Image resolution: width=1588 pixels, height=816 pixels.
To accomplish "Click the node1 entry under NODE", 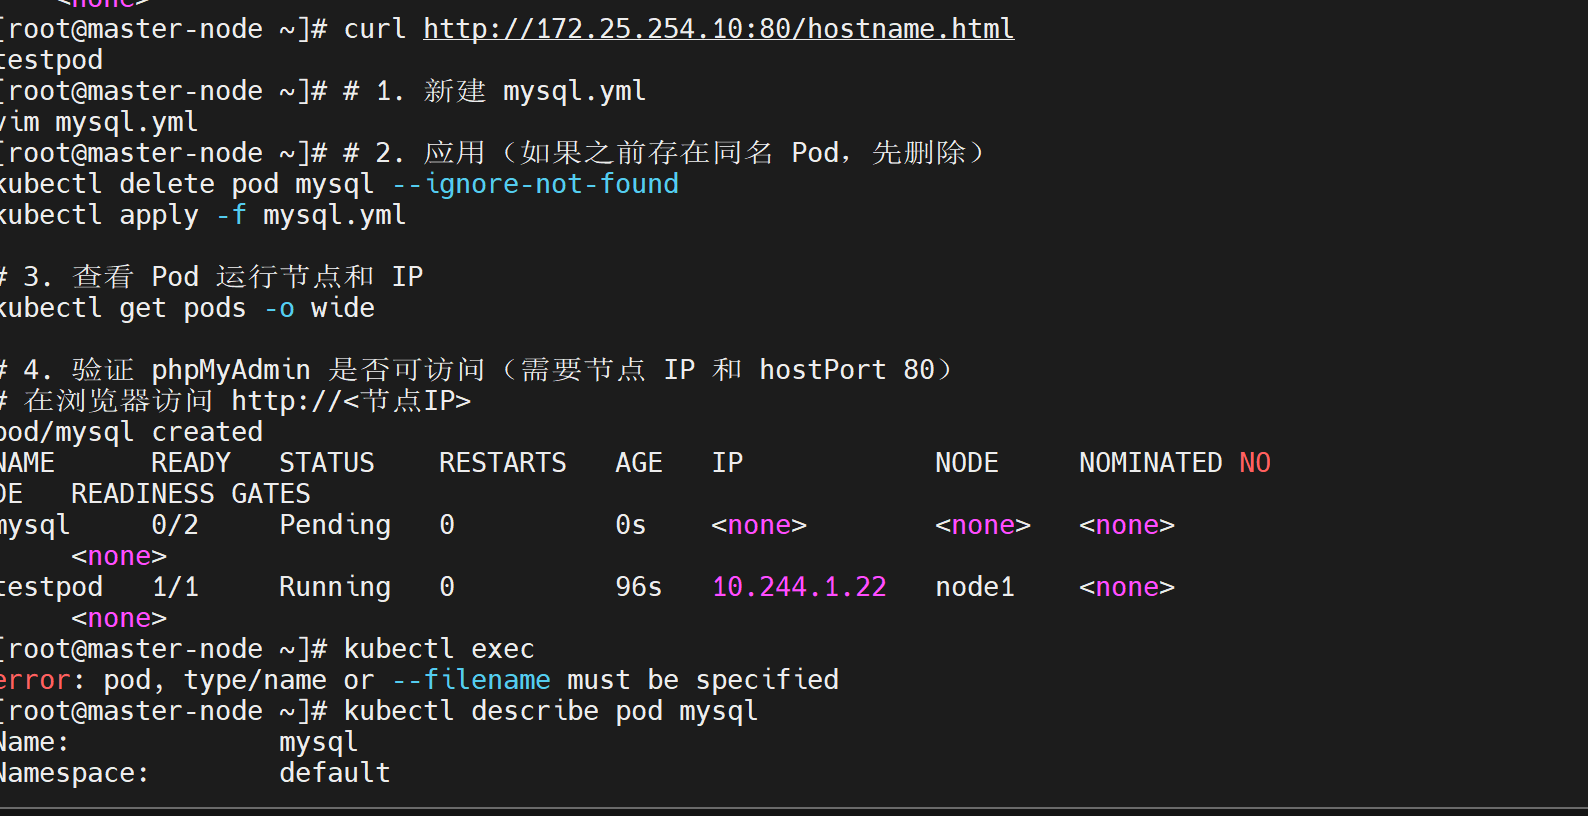I will [x=975, y=587].
